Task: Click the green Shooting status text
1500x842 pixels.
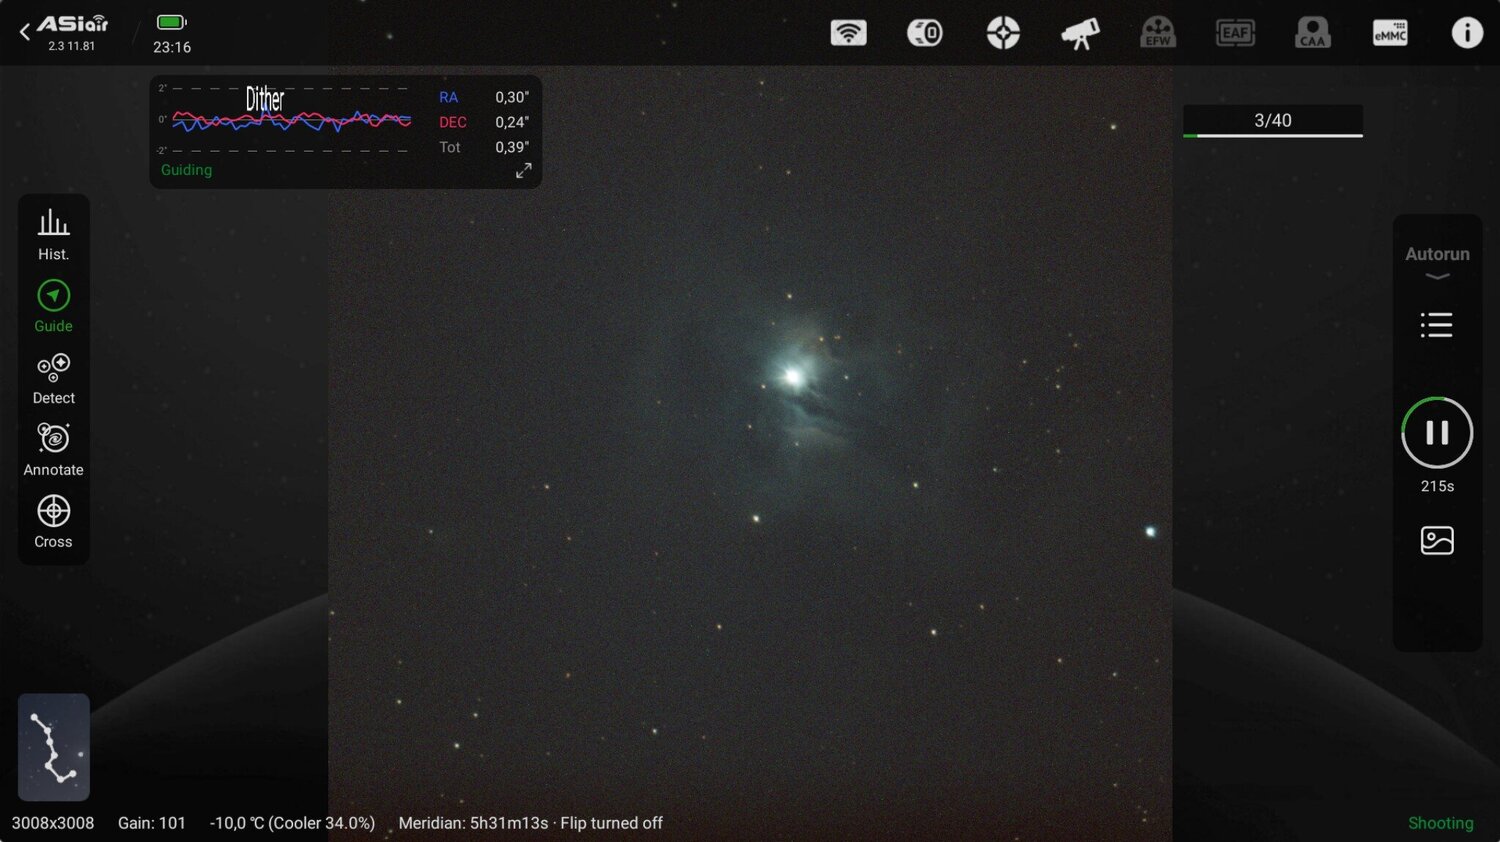Action: point(1440,823)
